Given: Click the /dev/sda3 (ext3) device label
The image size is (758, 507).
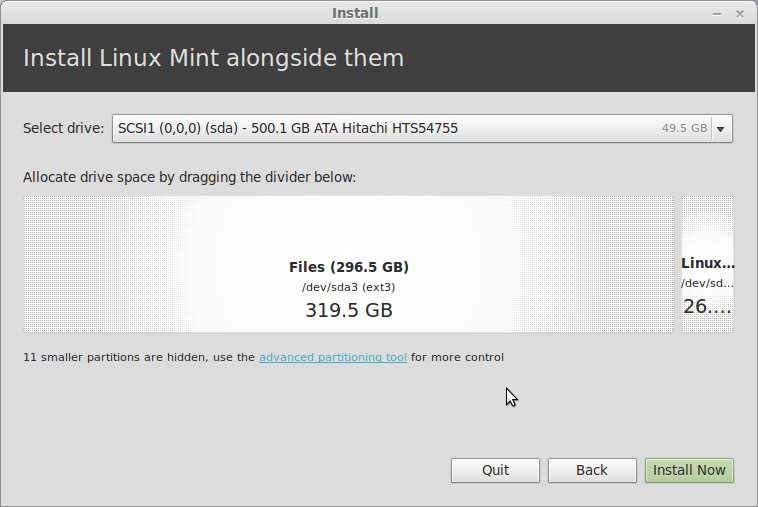Looking at the screenshot, I should click(x=348, y=288).
